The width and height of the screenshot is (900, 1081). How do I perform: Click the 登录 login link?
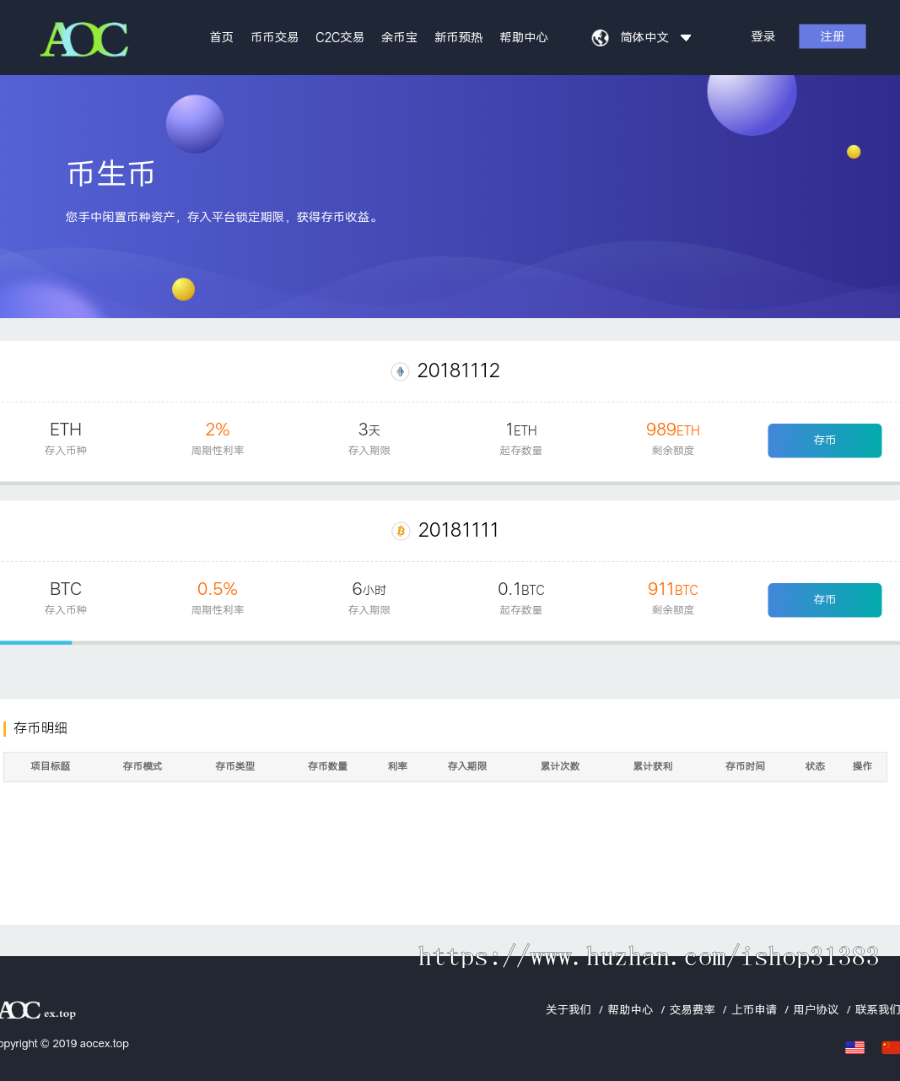pos(763,36)
